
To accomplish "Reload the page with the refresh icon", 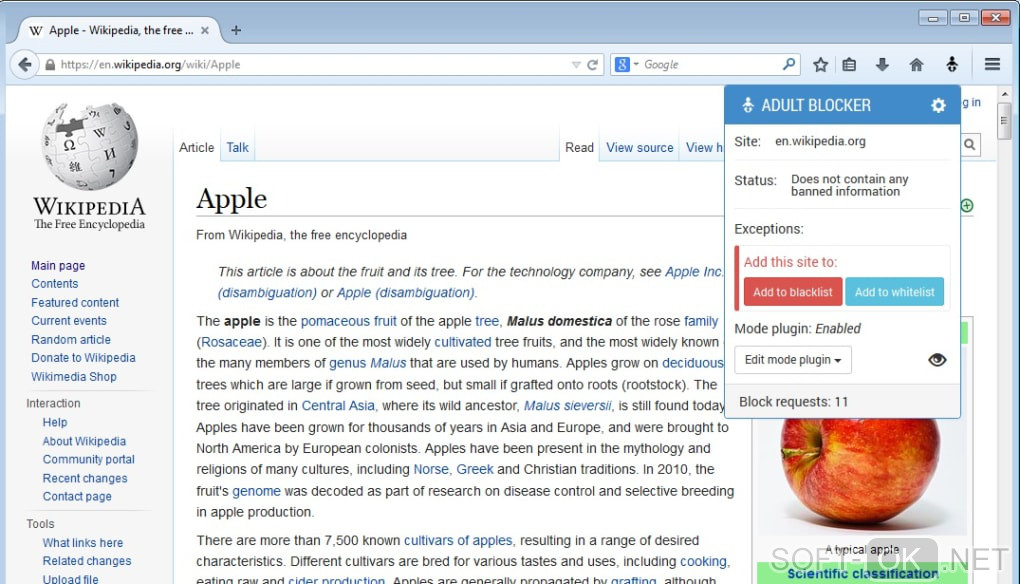I will click(592, 64).
